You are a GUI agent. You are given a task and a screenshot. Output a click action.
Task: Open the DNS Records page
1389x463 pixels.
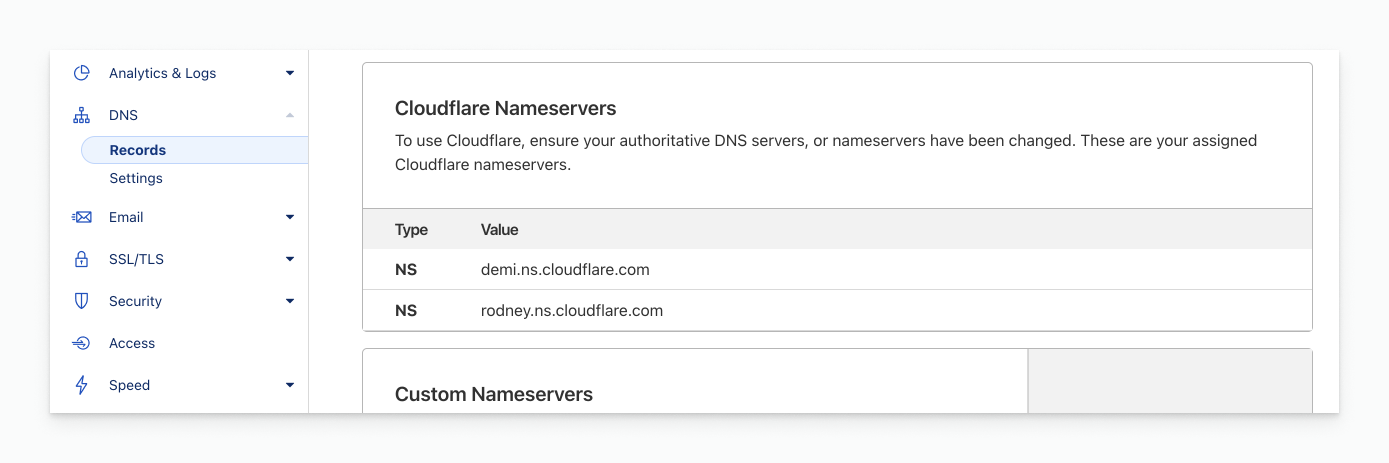pyautogui.click(x=194, y=150)
